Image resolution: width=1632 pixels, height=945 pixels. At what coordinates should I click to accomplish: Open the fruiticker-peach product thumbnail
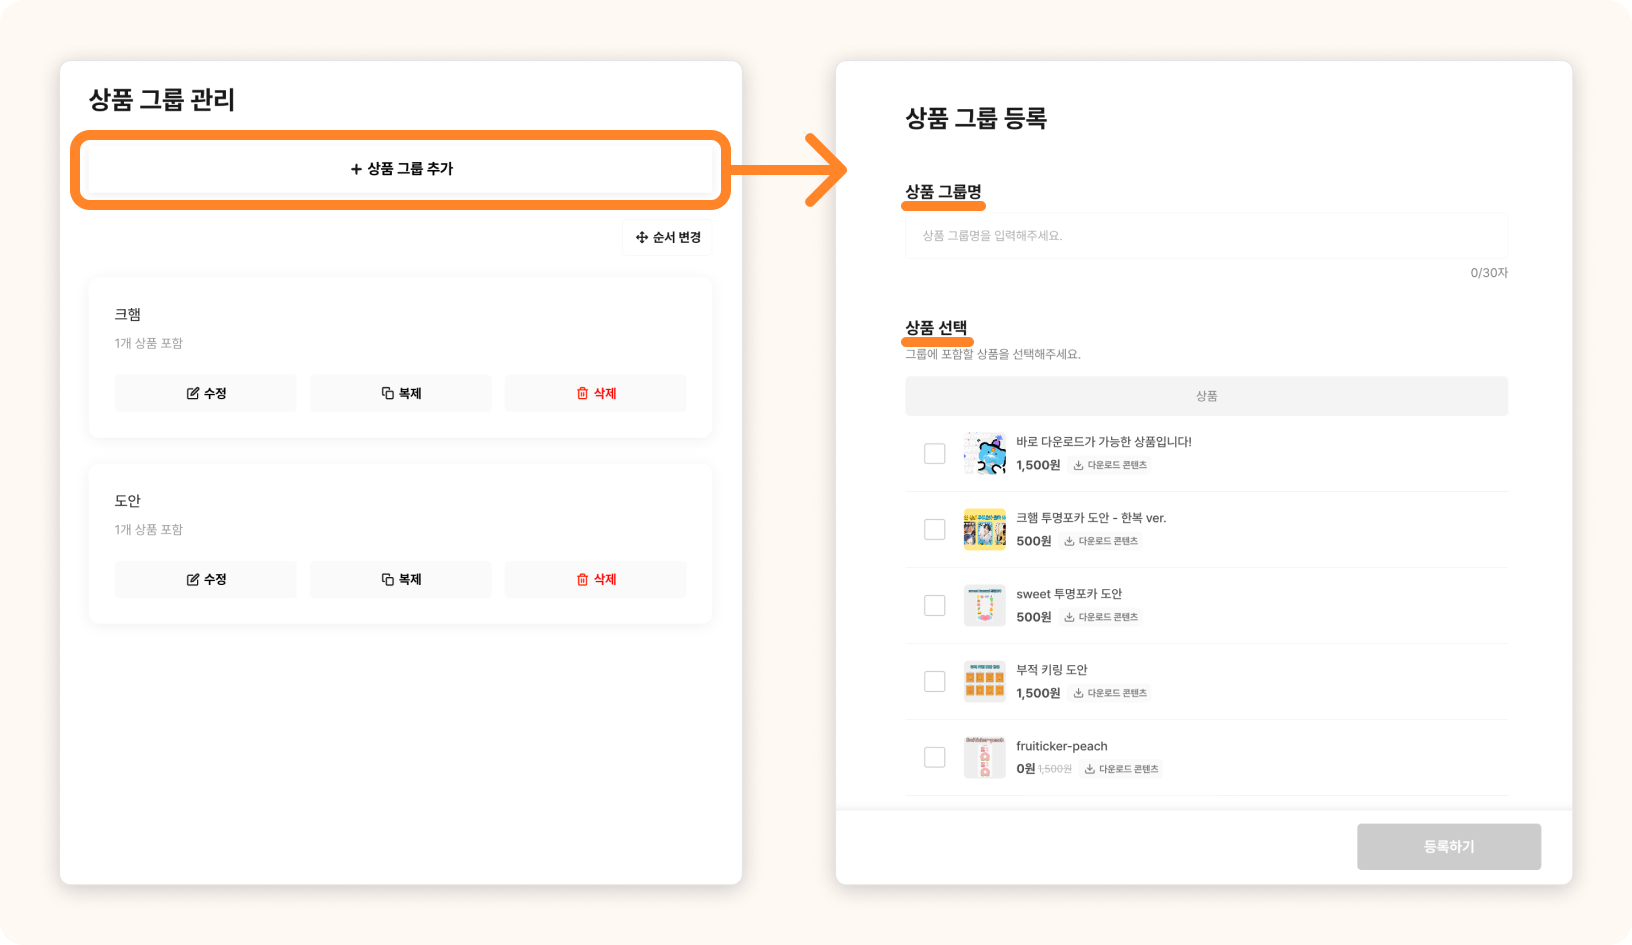[x=984, y=758]
